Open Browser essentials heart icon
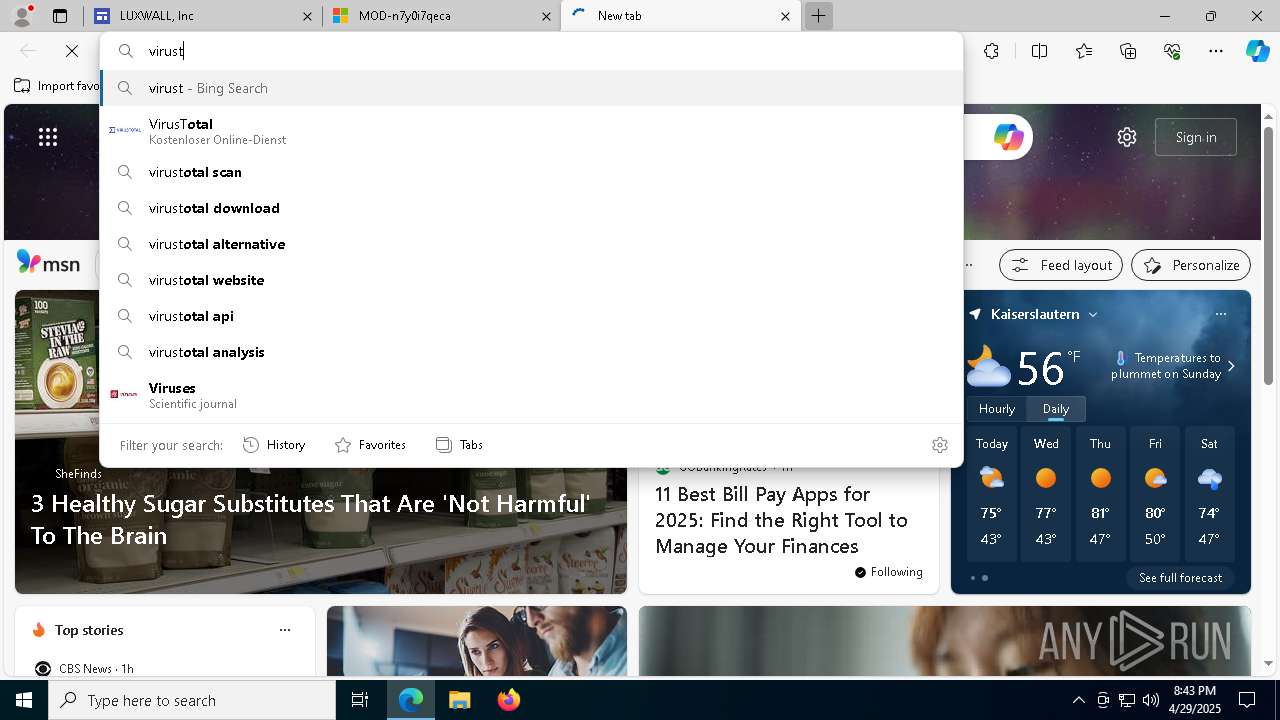 [x=1172, y=51]
